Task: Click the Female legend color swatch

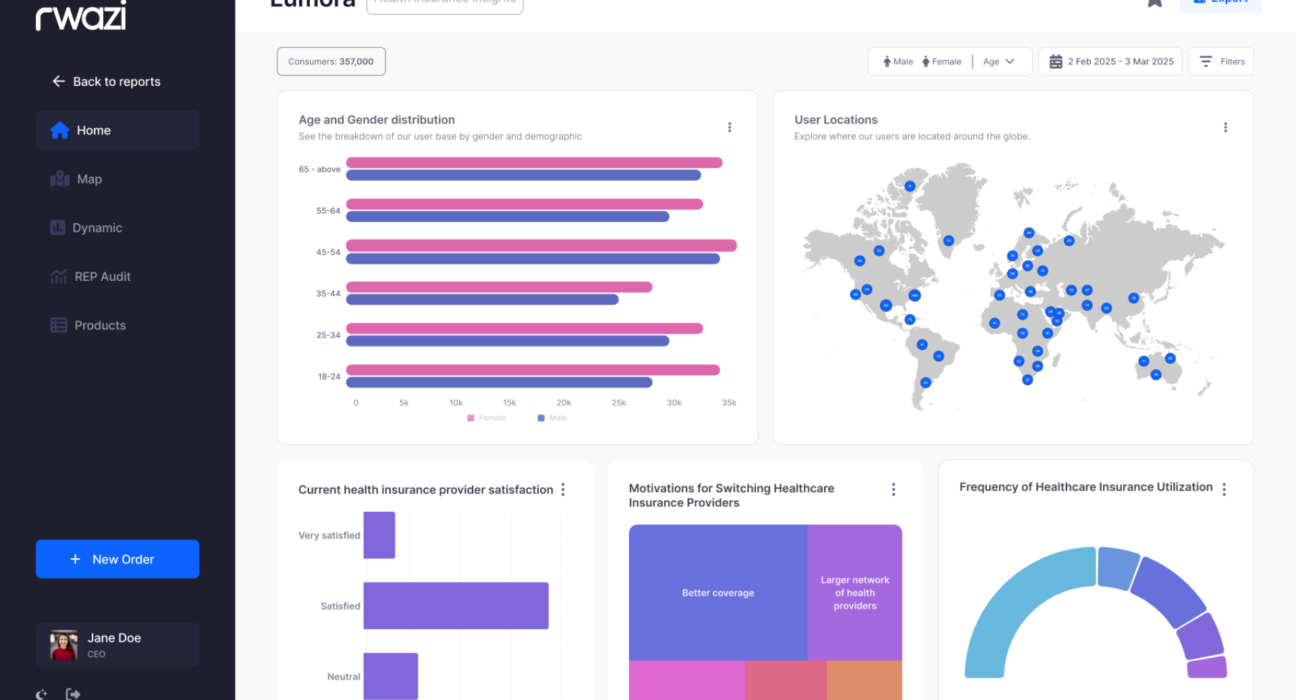Action: pyautogui.click(x=471, y=418)
